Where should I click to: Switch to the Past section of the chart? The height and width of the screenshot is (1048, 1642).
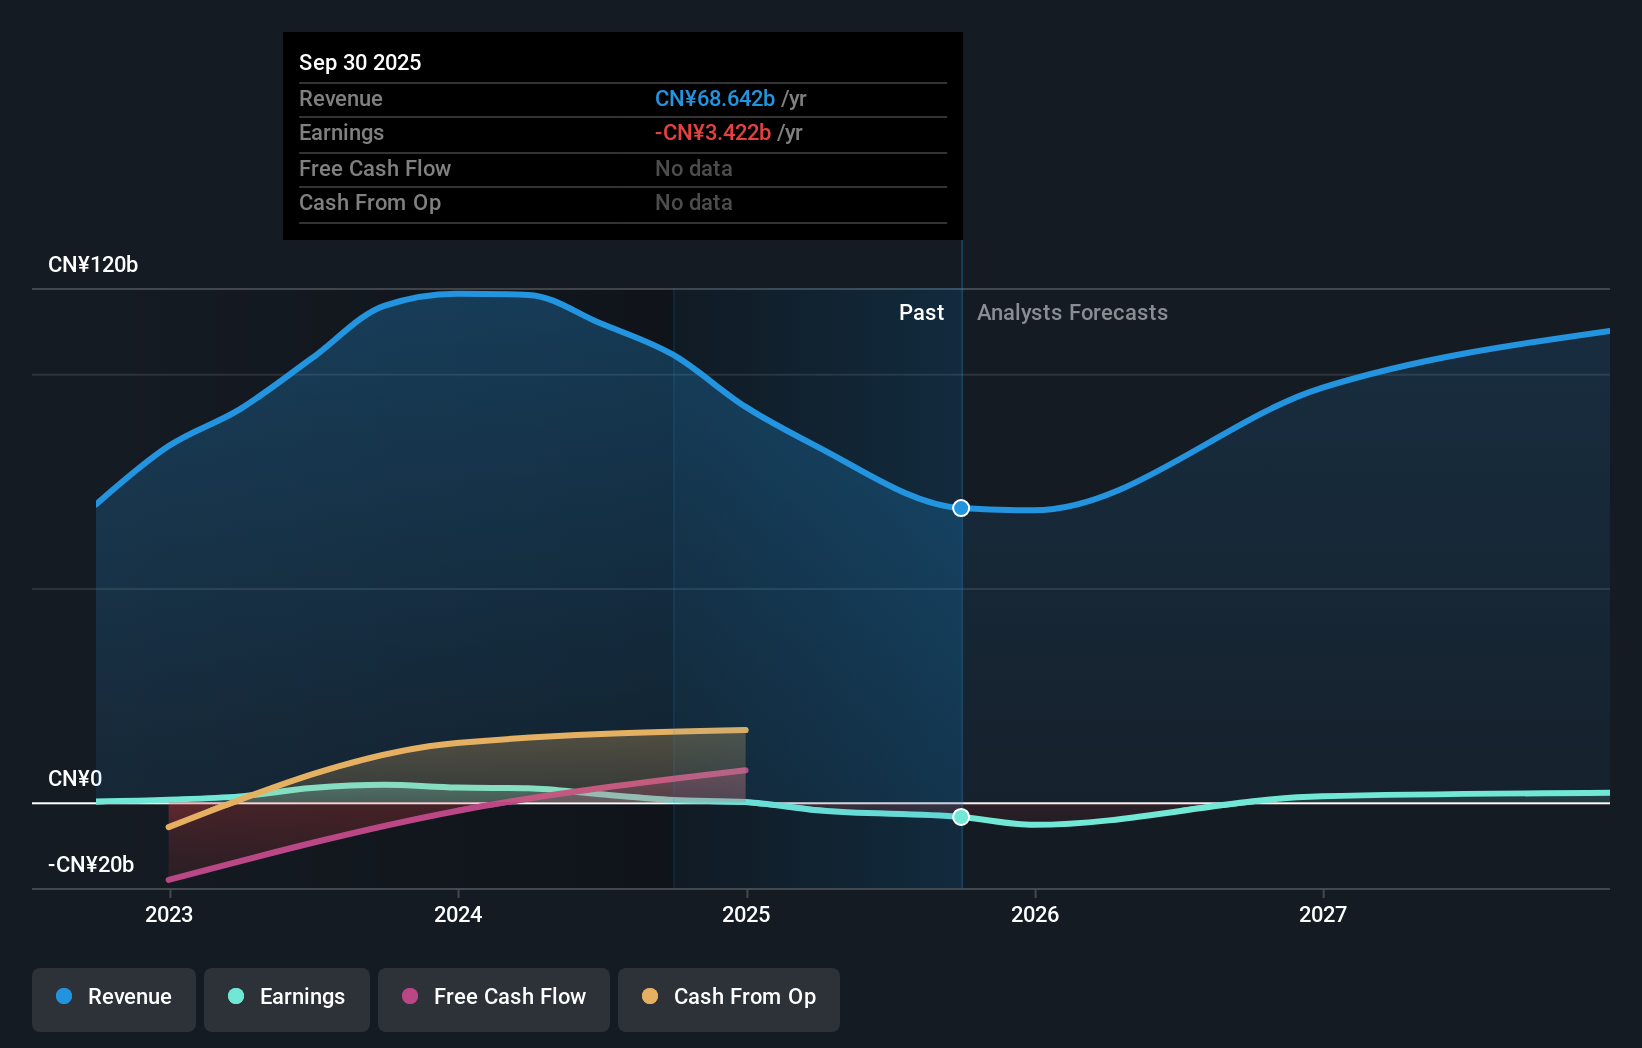(x=921, y=312)
